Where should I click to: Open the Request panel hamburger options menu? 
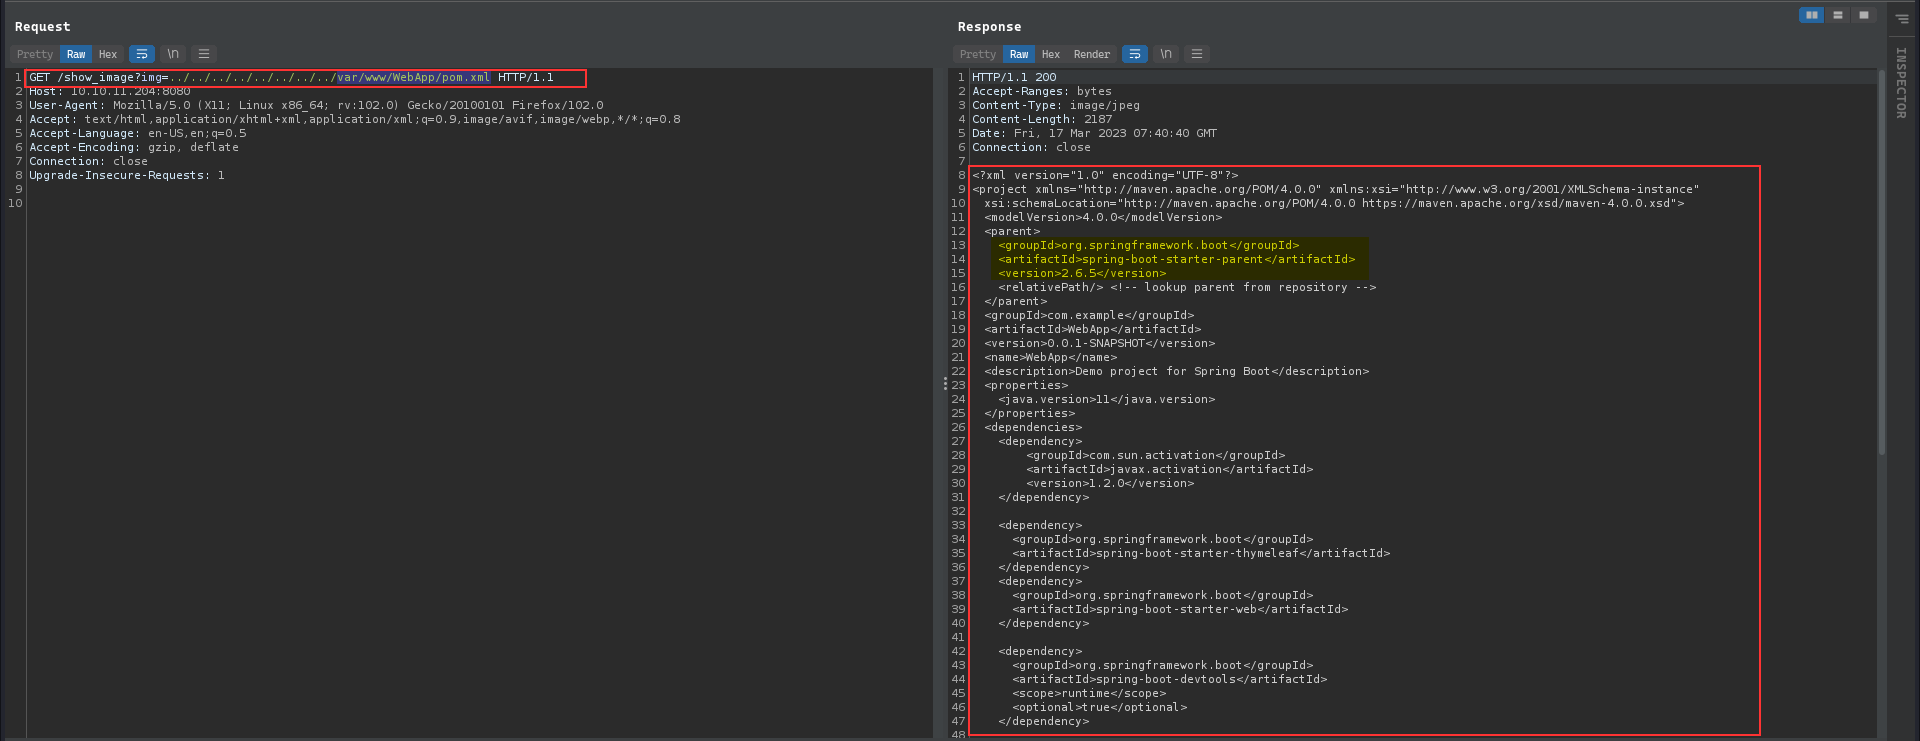click(204, 54)
